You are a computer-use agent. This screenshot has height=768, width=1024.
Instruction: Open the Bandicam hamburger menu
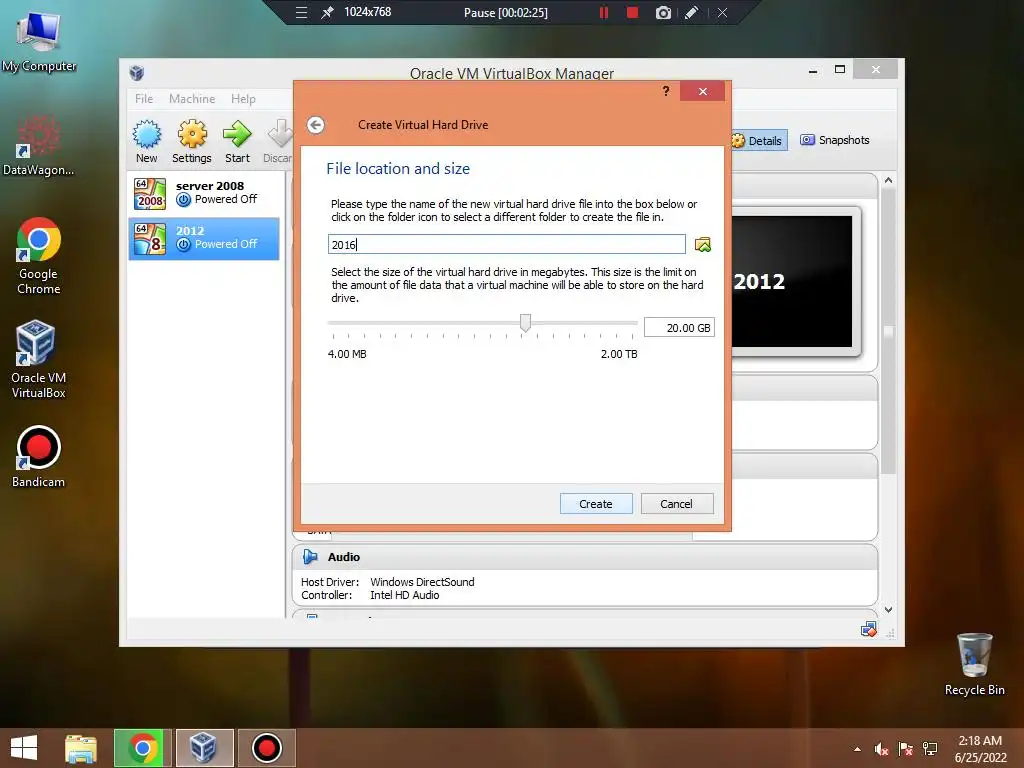pyautogui.click(x=301, y=12)
